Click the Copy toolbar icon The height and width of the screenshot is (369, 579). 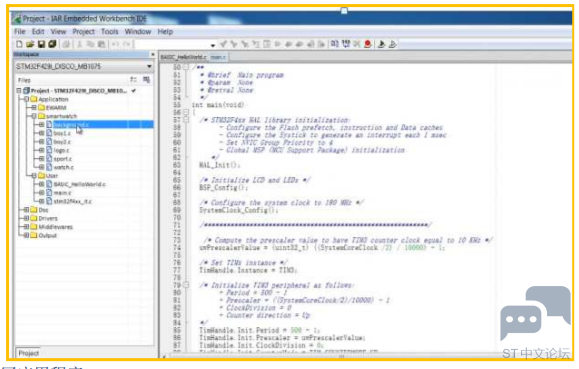coord(90,44)
